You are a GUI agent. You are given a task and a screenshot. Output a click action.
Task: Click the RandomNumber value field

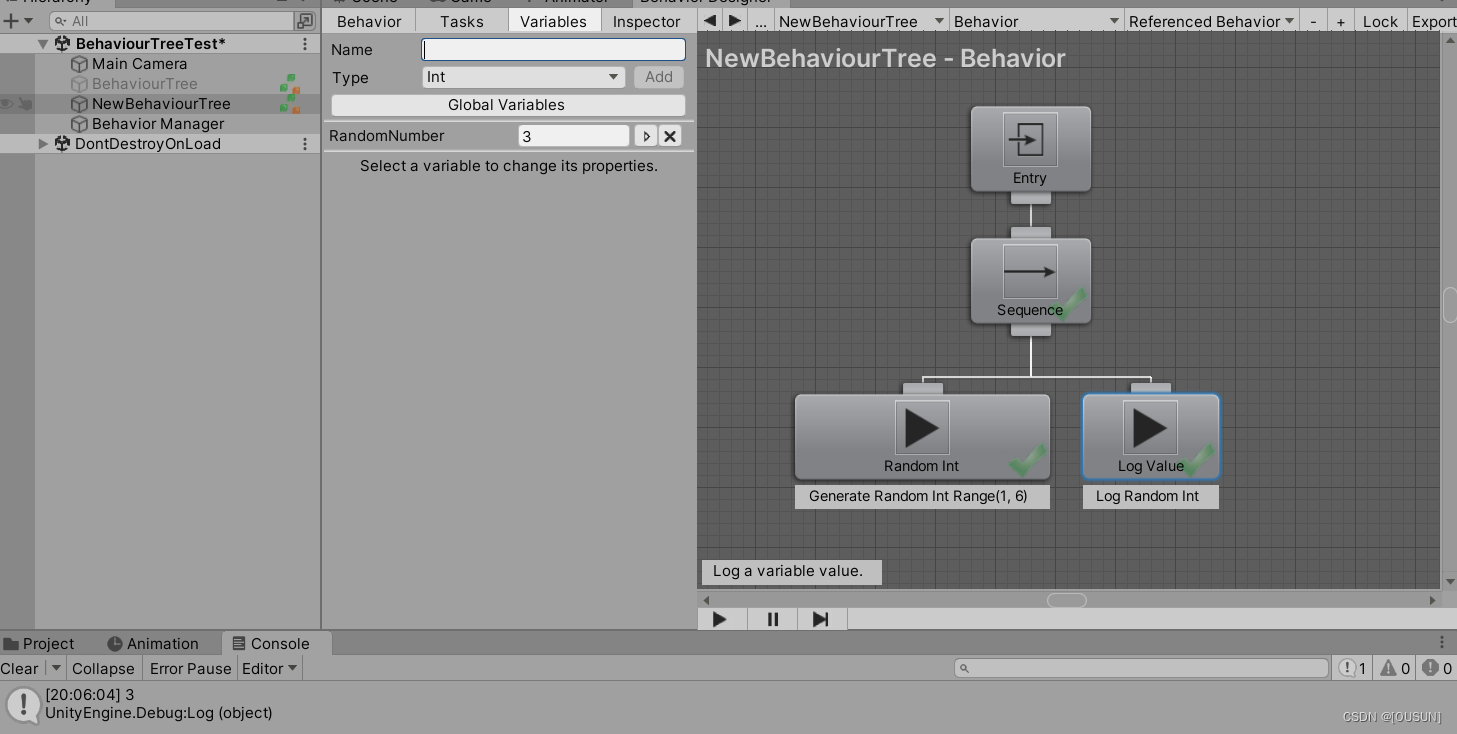(x=574, y=136)
